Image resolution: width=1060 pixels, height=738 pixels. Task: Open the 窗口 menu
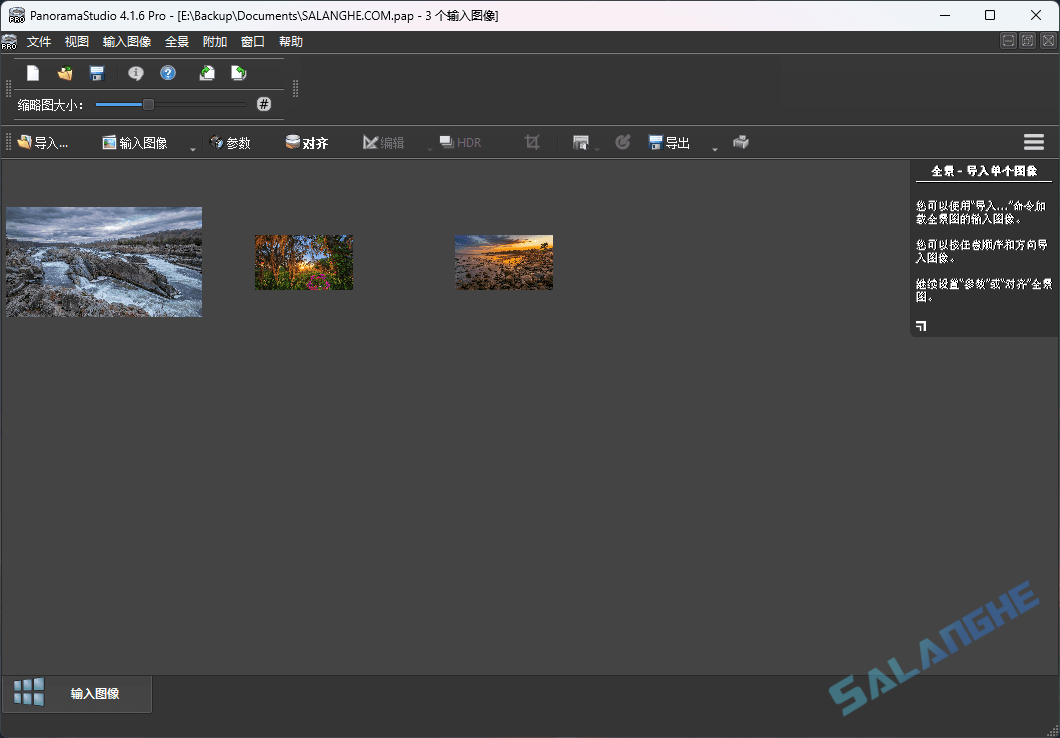[251, 41]
